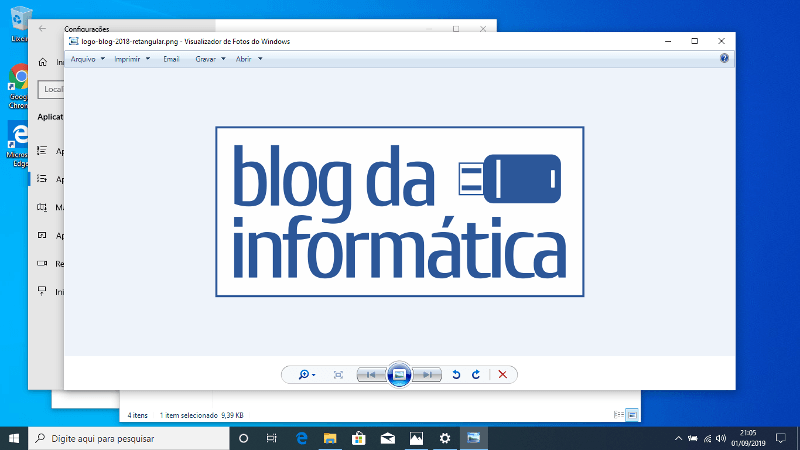Click the Photo Viewer title bar icon

coord(73,41)
